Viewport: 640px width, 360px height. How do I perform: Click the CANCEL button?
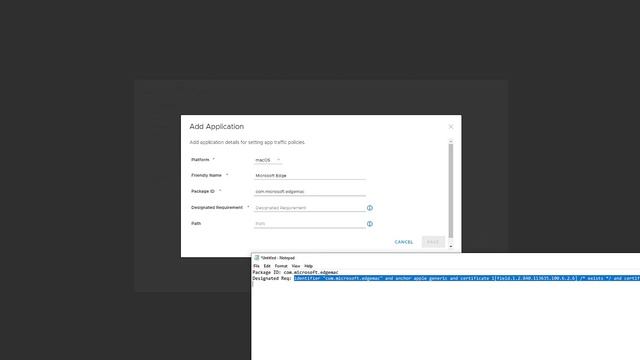click(404, 242)
